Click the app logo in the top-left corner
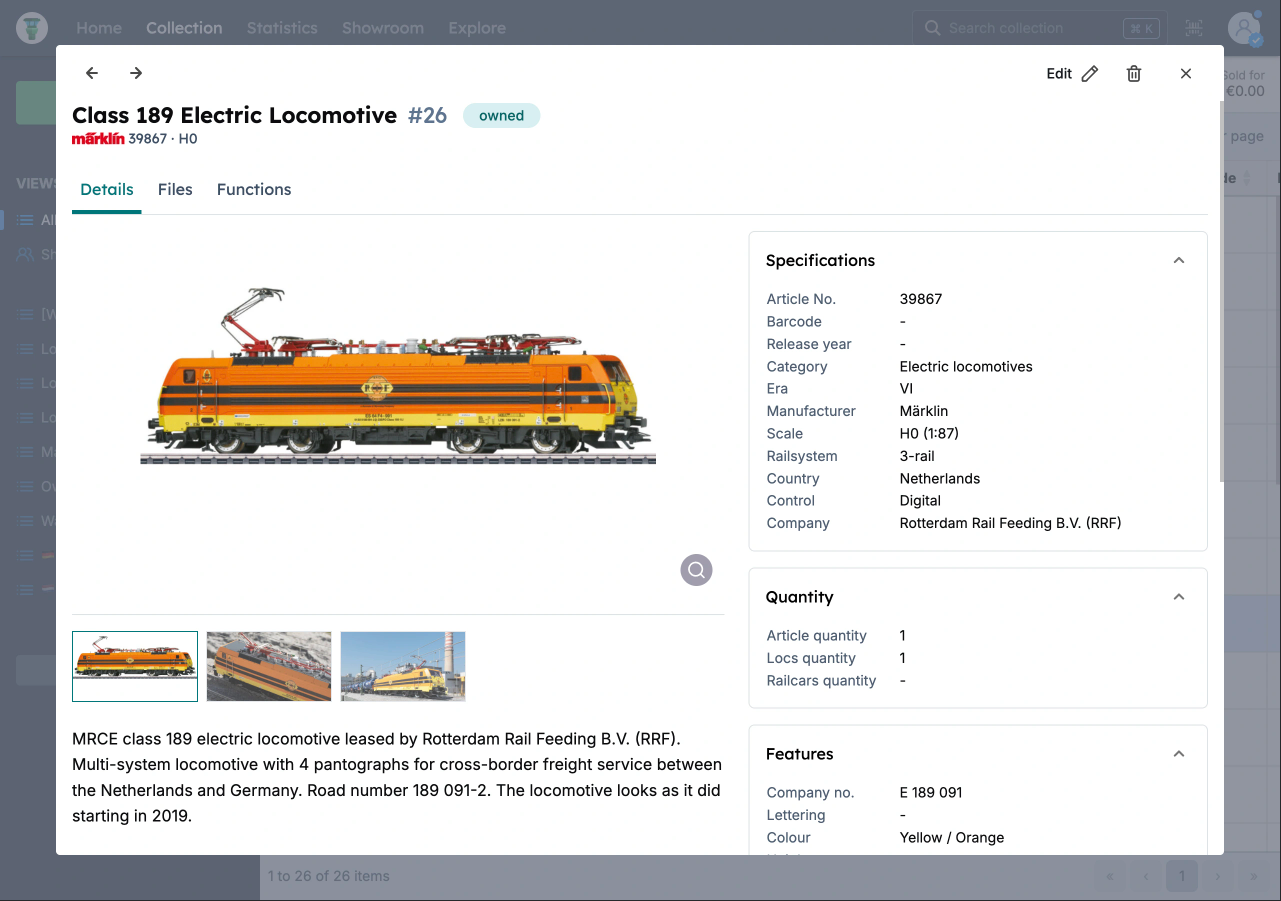The height and width of the screenshot is (901, 1281). 31,27
